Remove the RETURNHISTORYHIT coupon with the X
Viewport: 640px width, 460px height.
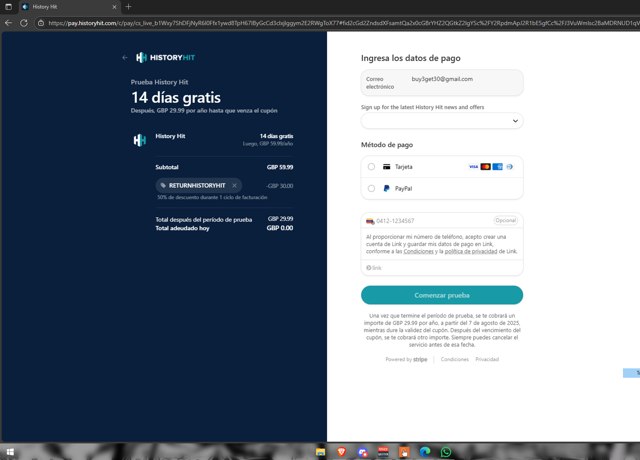pos(234,185)
